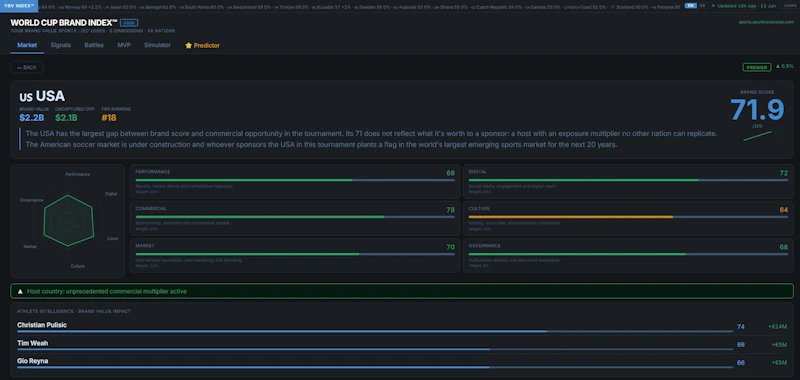Go to the Simulator tab
The image size is (800, 380).
157,45
